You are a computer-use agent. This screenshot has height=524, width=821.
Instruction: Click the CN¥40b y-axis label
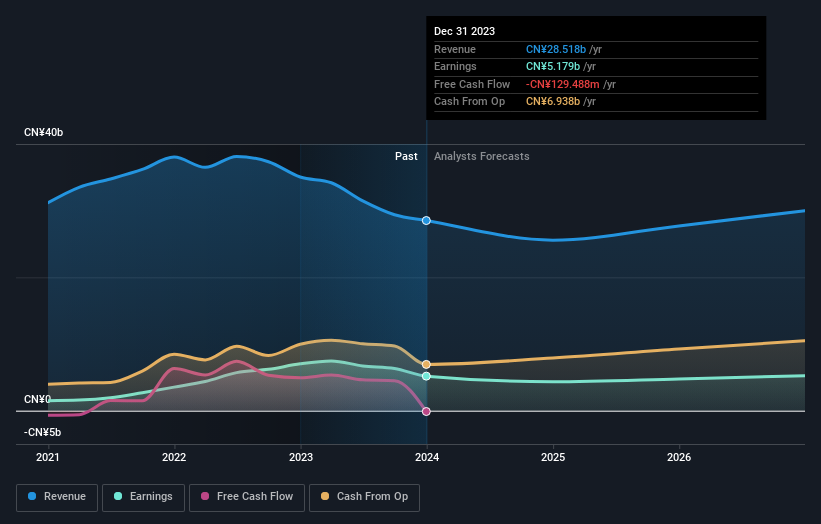pos(43,132)
